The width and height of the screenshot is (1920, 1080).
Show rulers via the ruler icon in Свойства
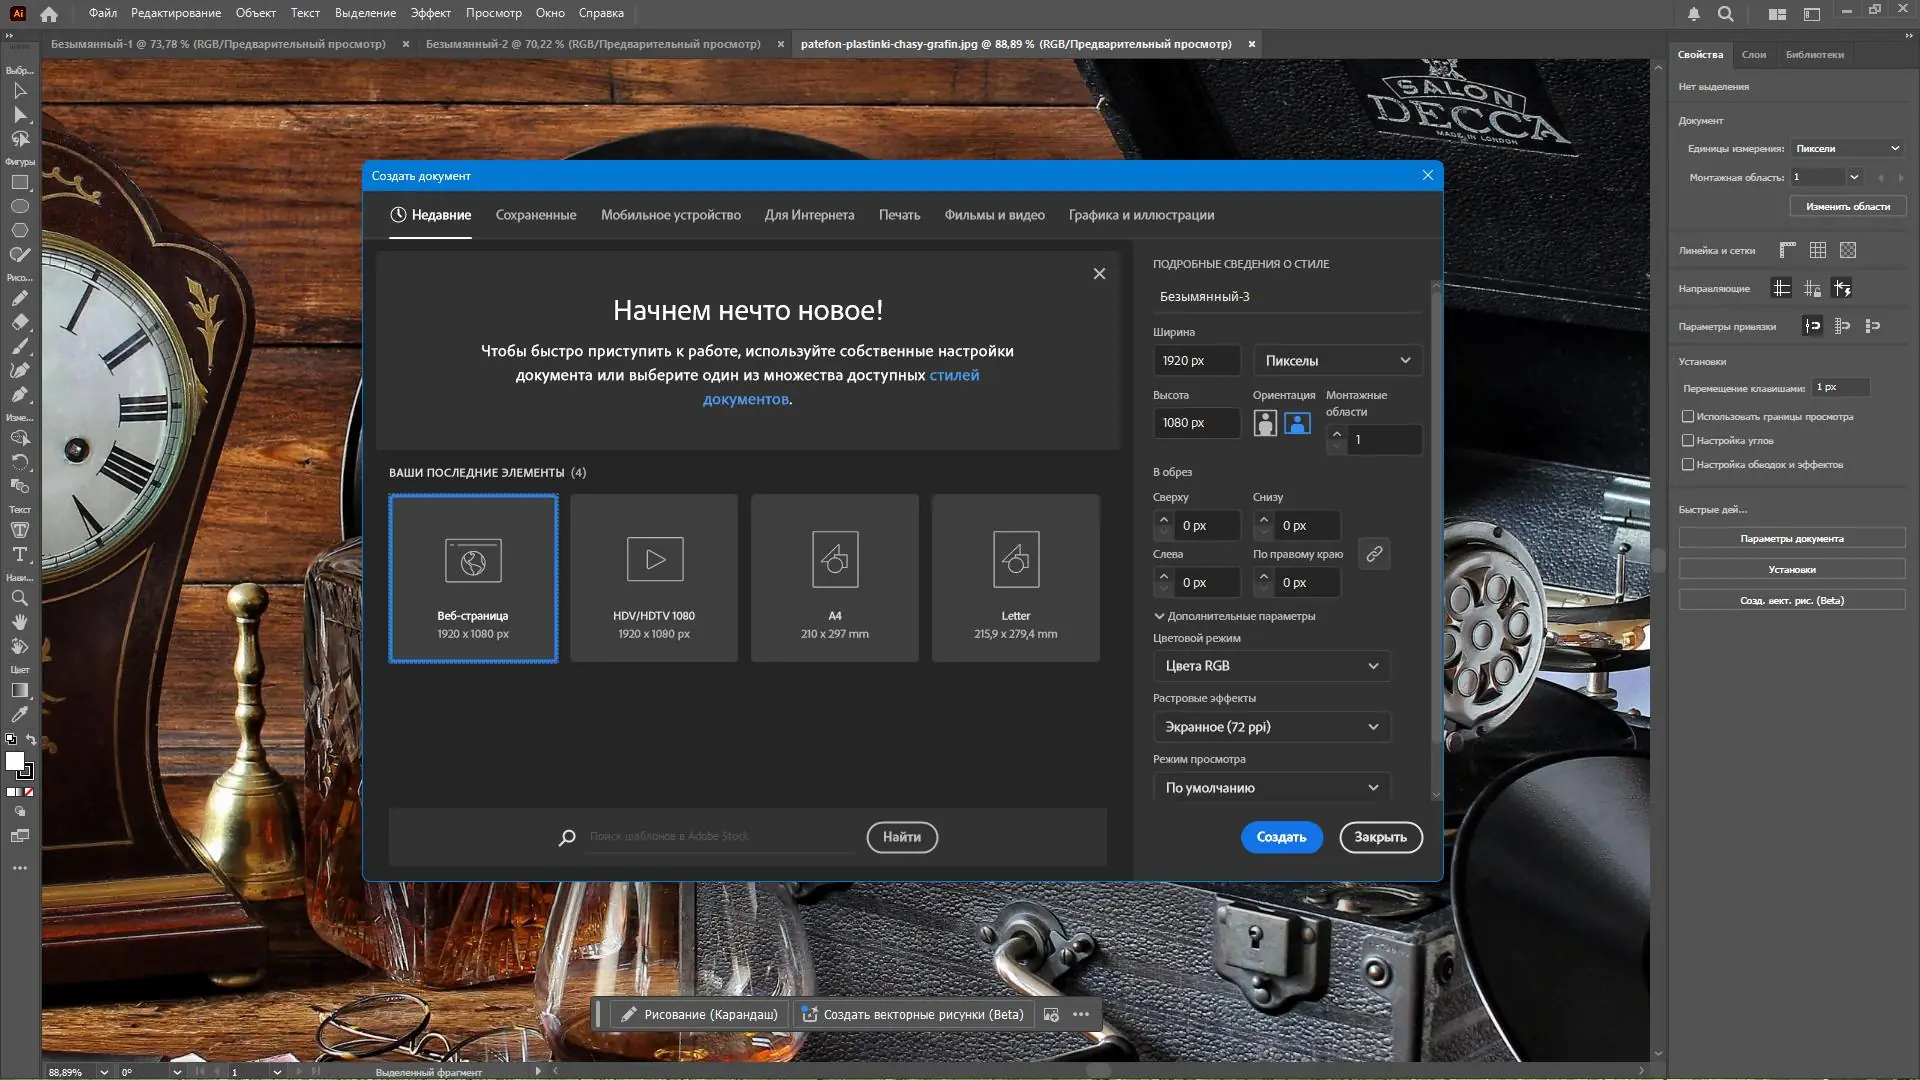point(1786,250)
